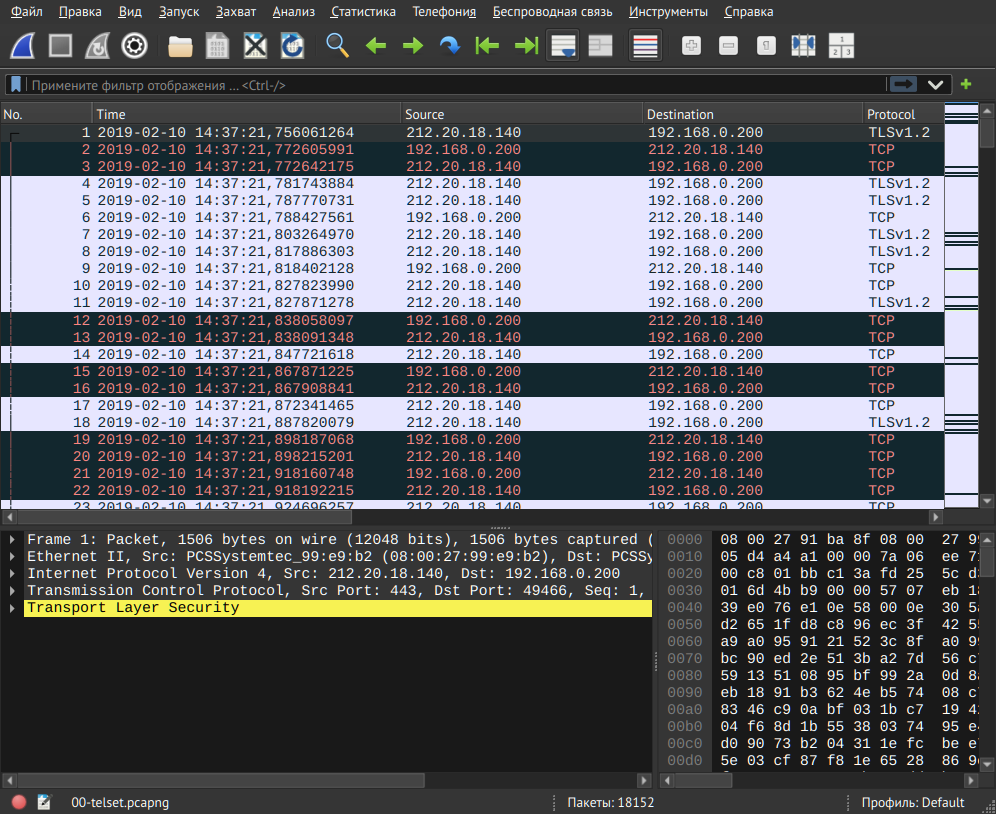
Task: Go to a specific packet with the curved arrow
Action: coord(450,46)
